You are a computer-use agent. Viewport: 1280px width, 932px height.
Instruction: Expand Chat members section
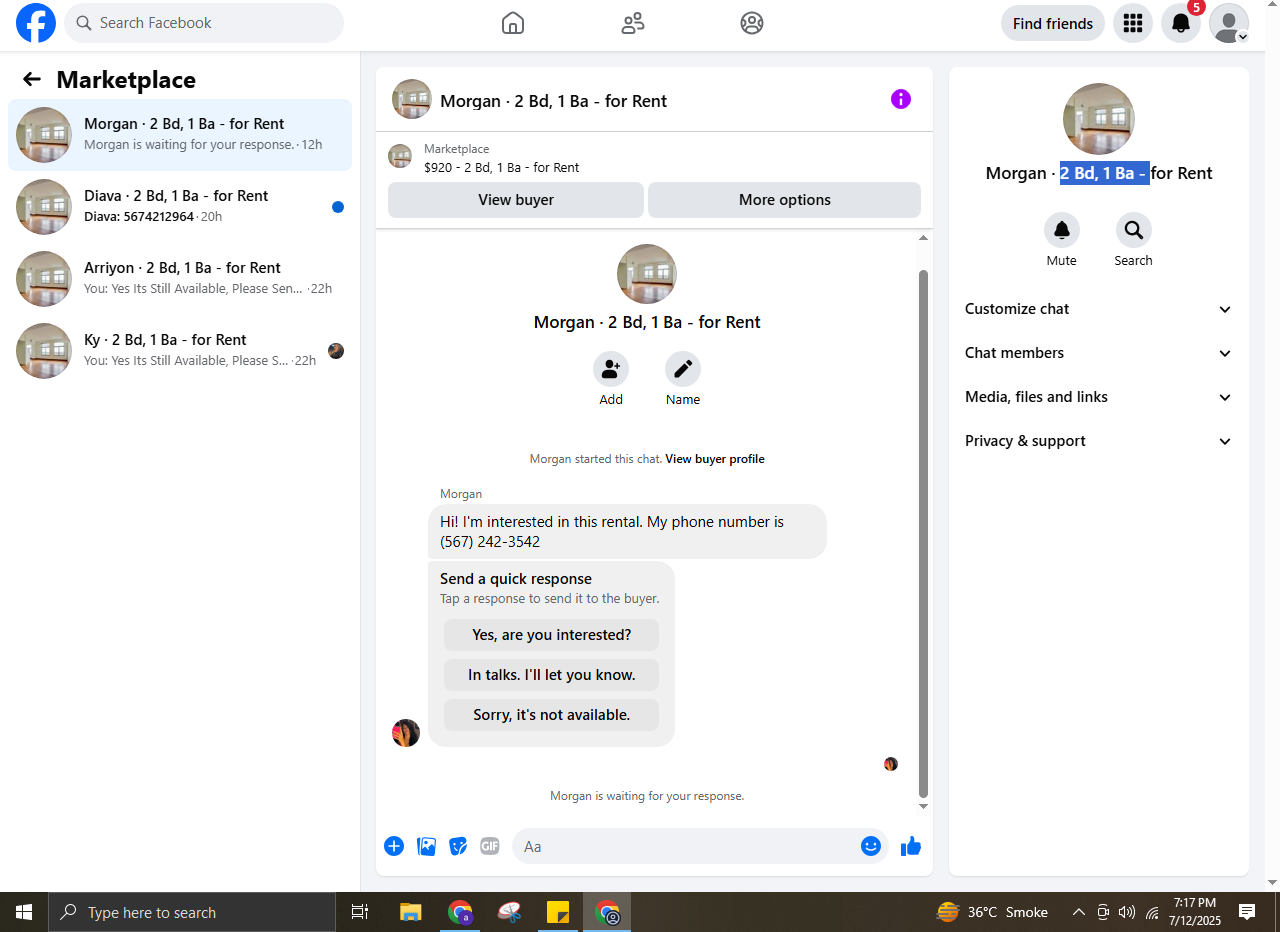[1098, 353]
